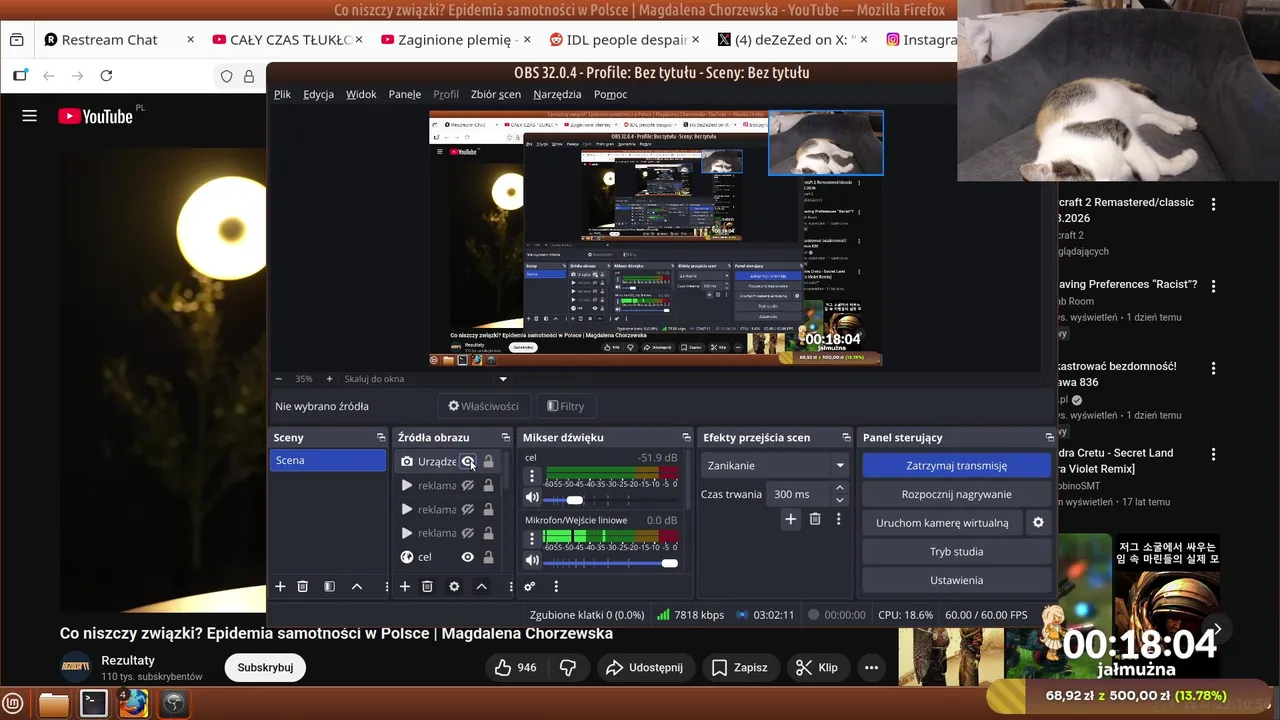Add a new scene transition
1280x720 pixels.
coord(790,519)
